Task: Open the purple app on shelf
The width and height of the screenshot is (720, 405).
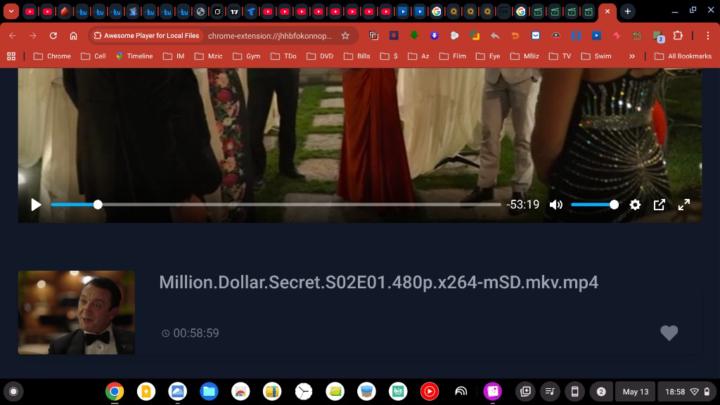Action: tap(492, 392)
